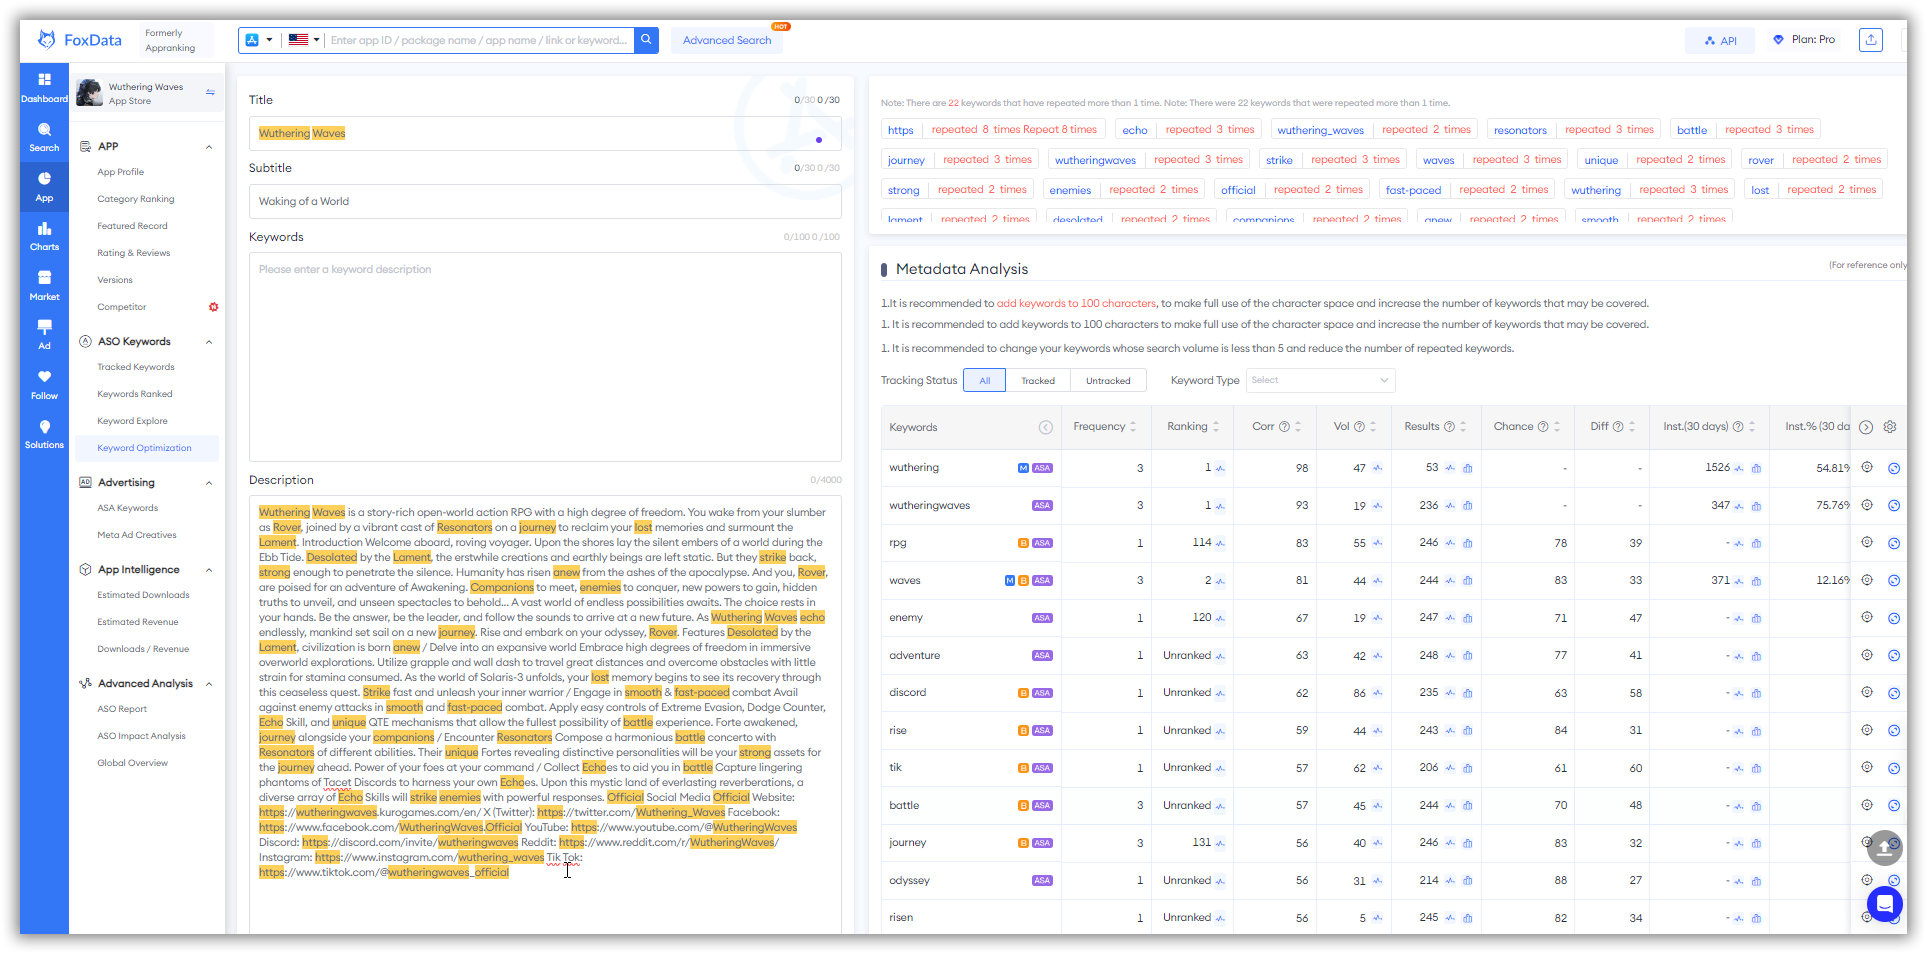The image size is (1927, 954).
Task: Click into the Subtitle field
Action: point(545,201)
